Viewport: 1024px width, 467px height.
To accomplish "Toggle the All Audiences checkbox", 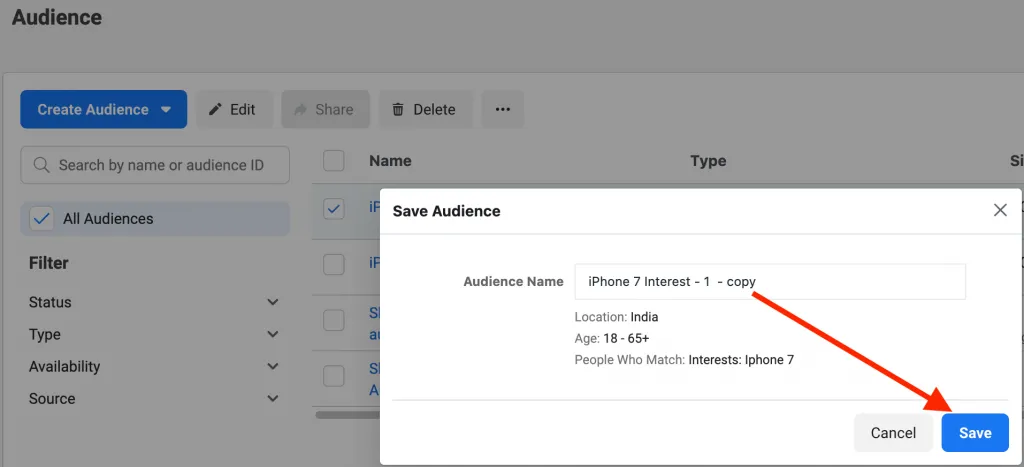I will (42, 219).
